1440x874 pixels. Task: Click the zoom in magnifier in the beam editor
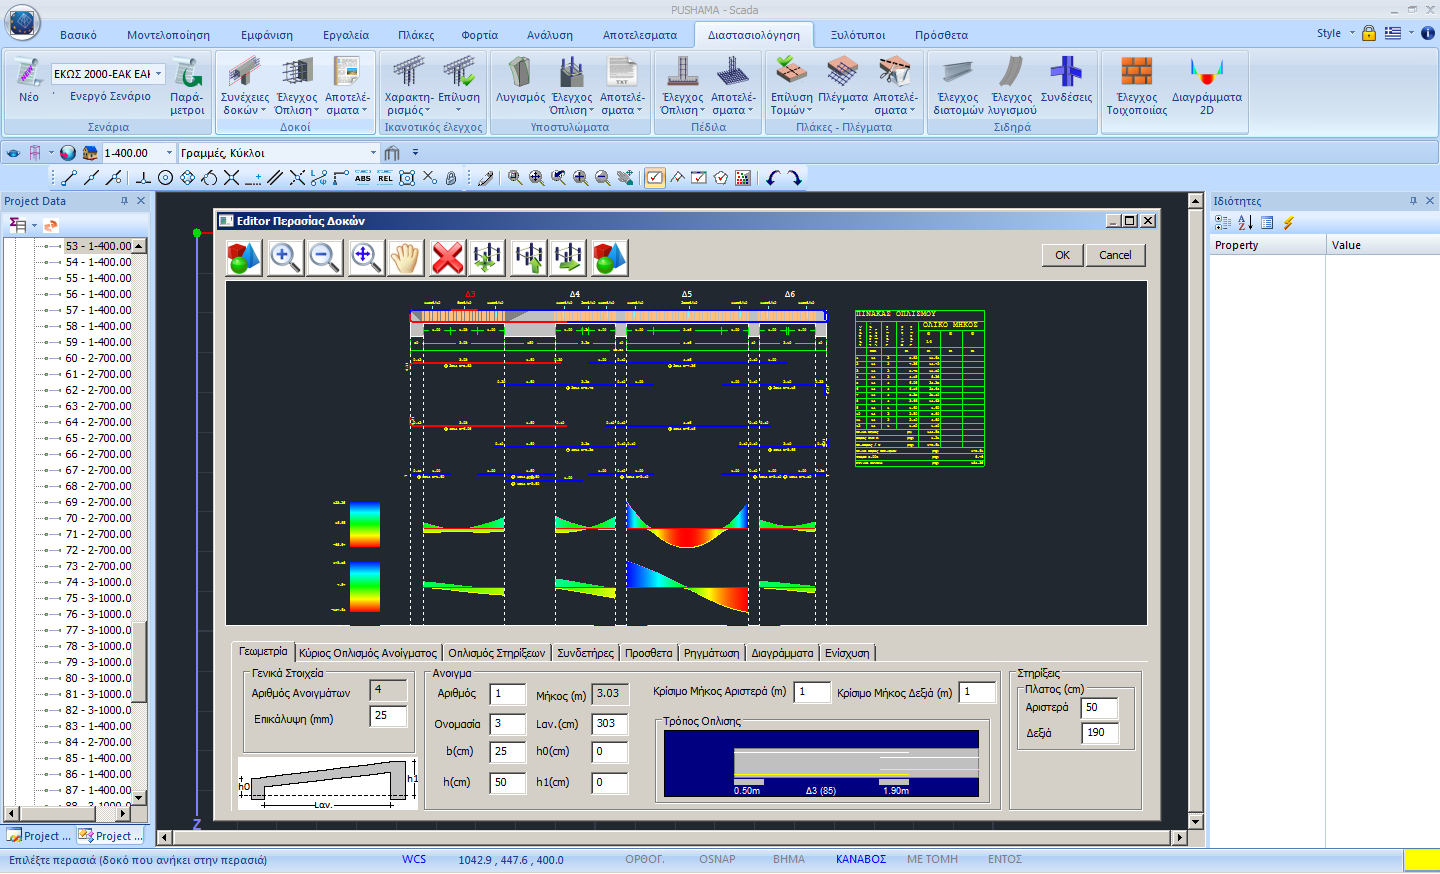click(x=285, y=257)
